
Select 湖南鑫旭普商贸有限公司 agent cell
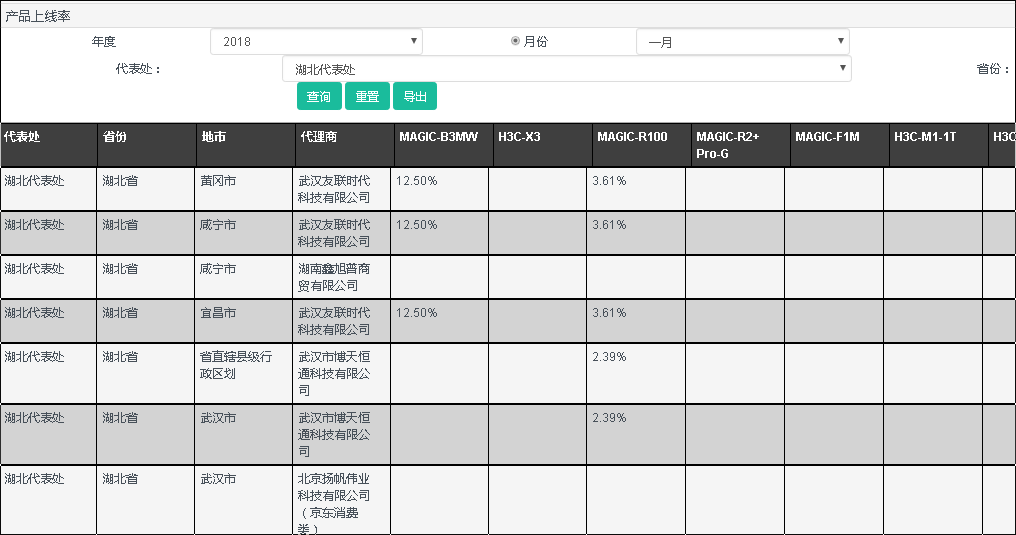tap(341, 277)
